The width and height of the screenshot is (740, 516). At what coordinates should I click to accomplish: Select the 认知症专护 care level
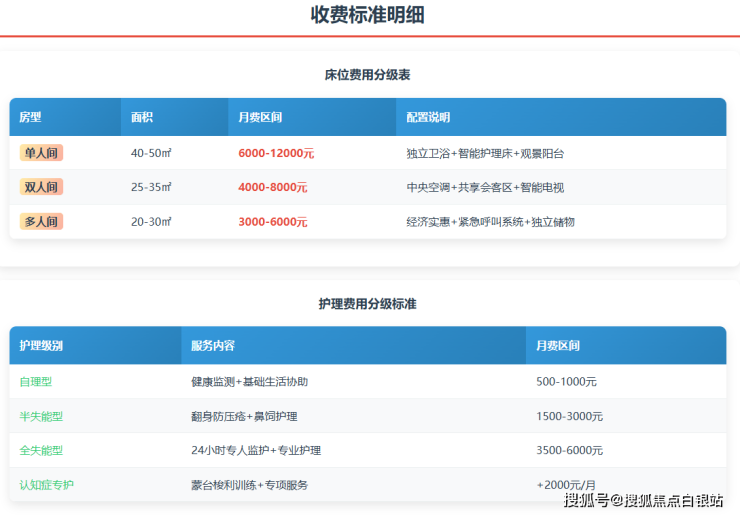pos(46,485)
